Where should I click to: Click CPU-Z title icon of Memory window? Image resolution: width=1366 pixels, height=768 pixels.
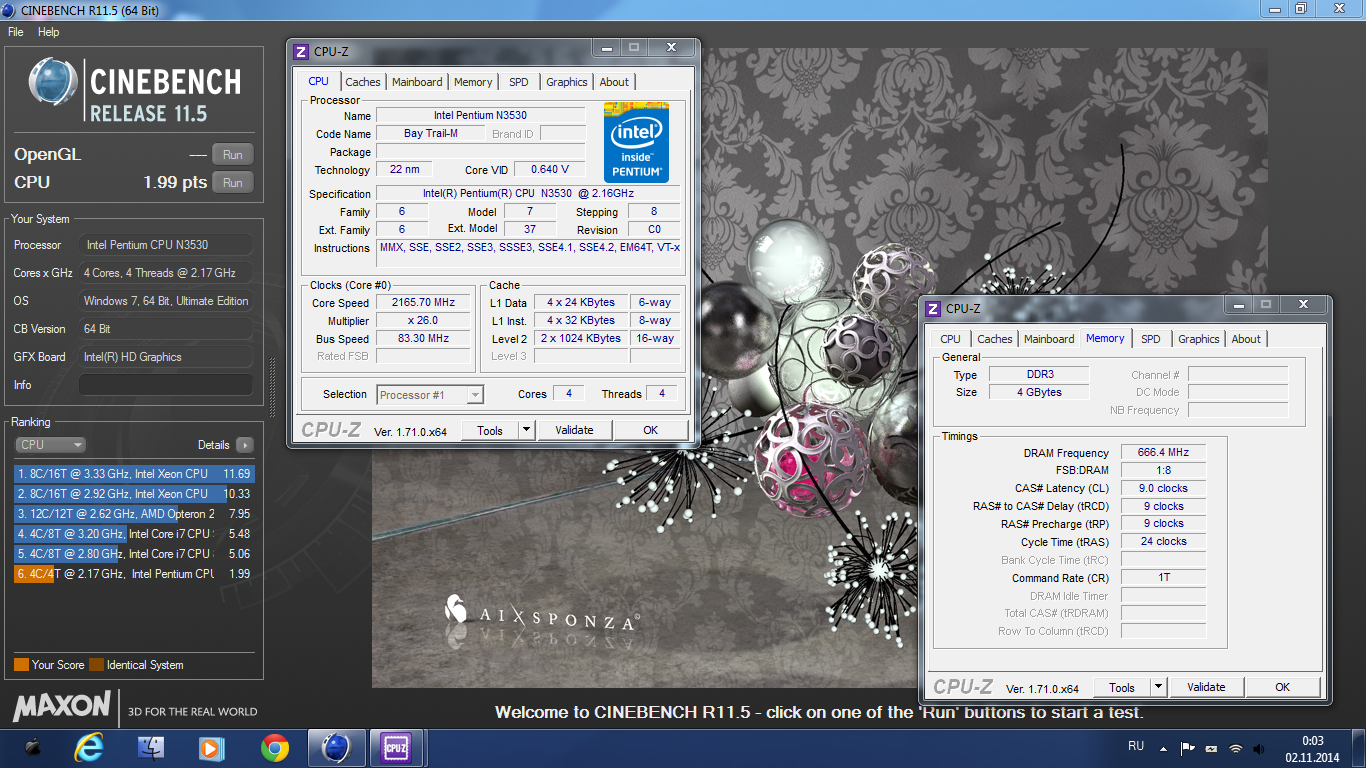coord(933,308)
